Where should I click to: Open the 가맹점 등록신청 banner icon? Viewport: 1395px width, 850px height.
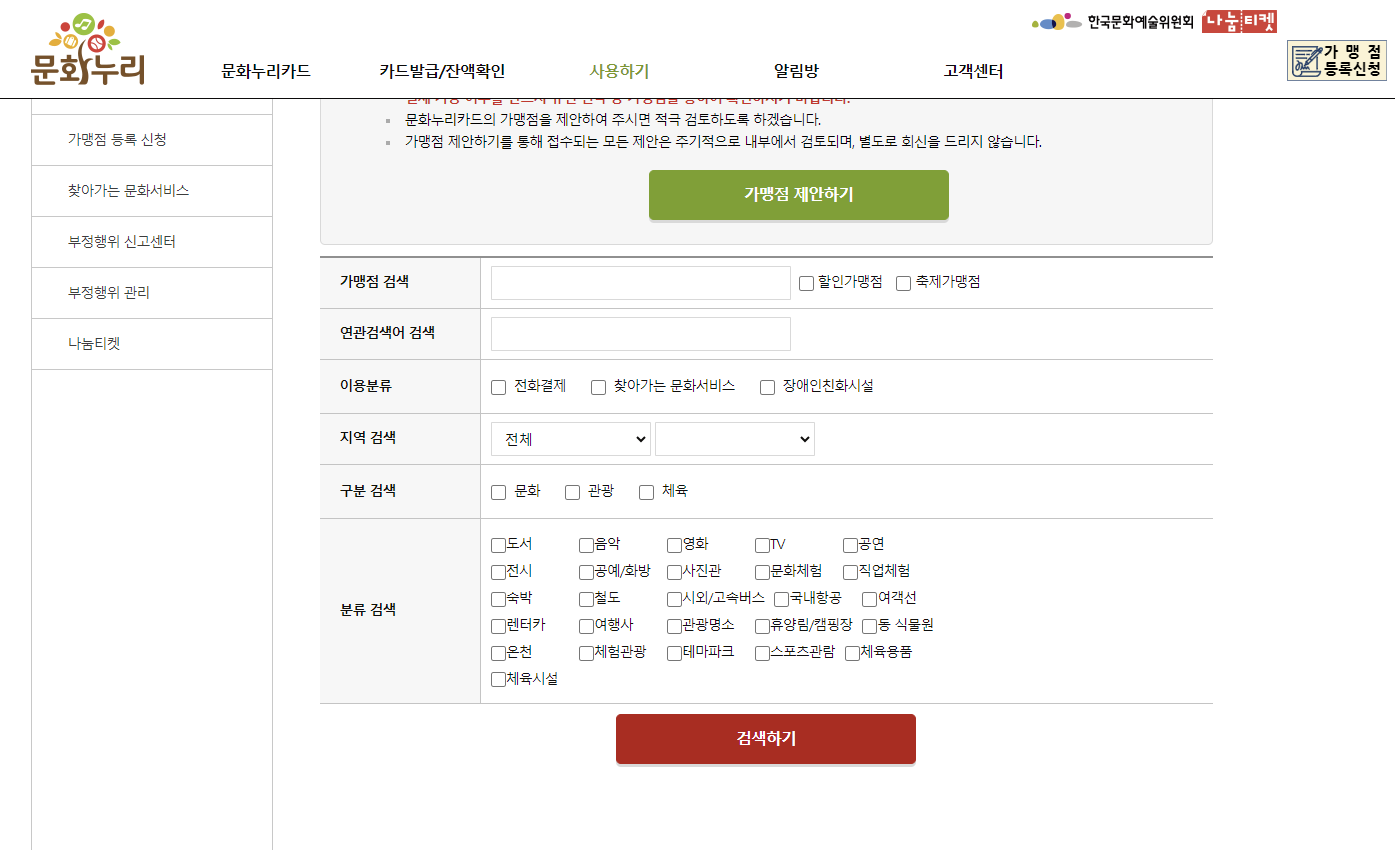1336,61
